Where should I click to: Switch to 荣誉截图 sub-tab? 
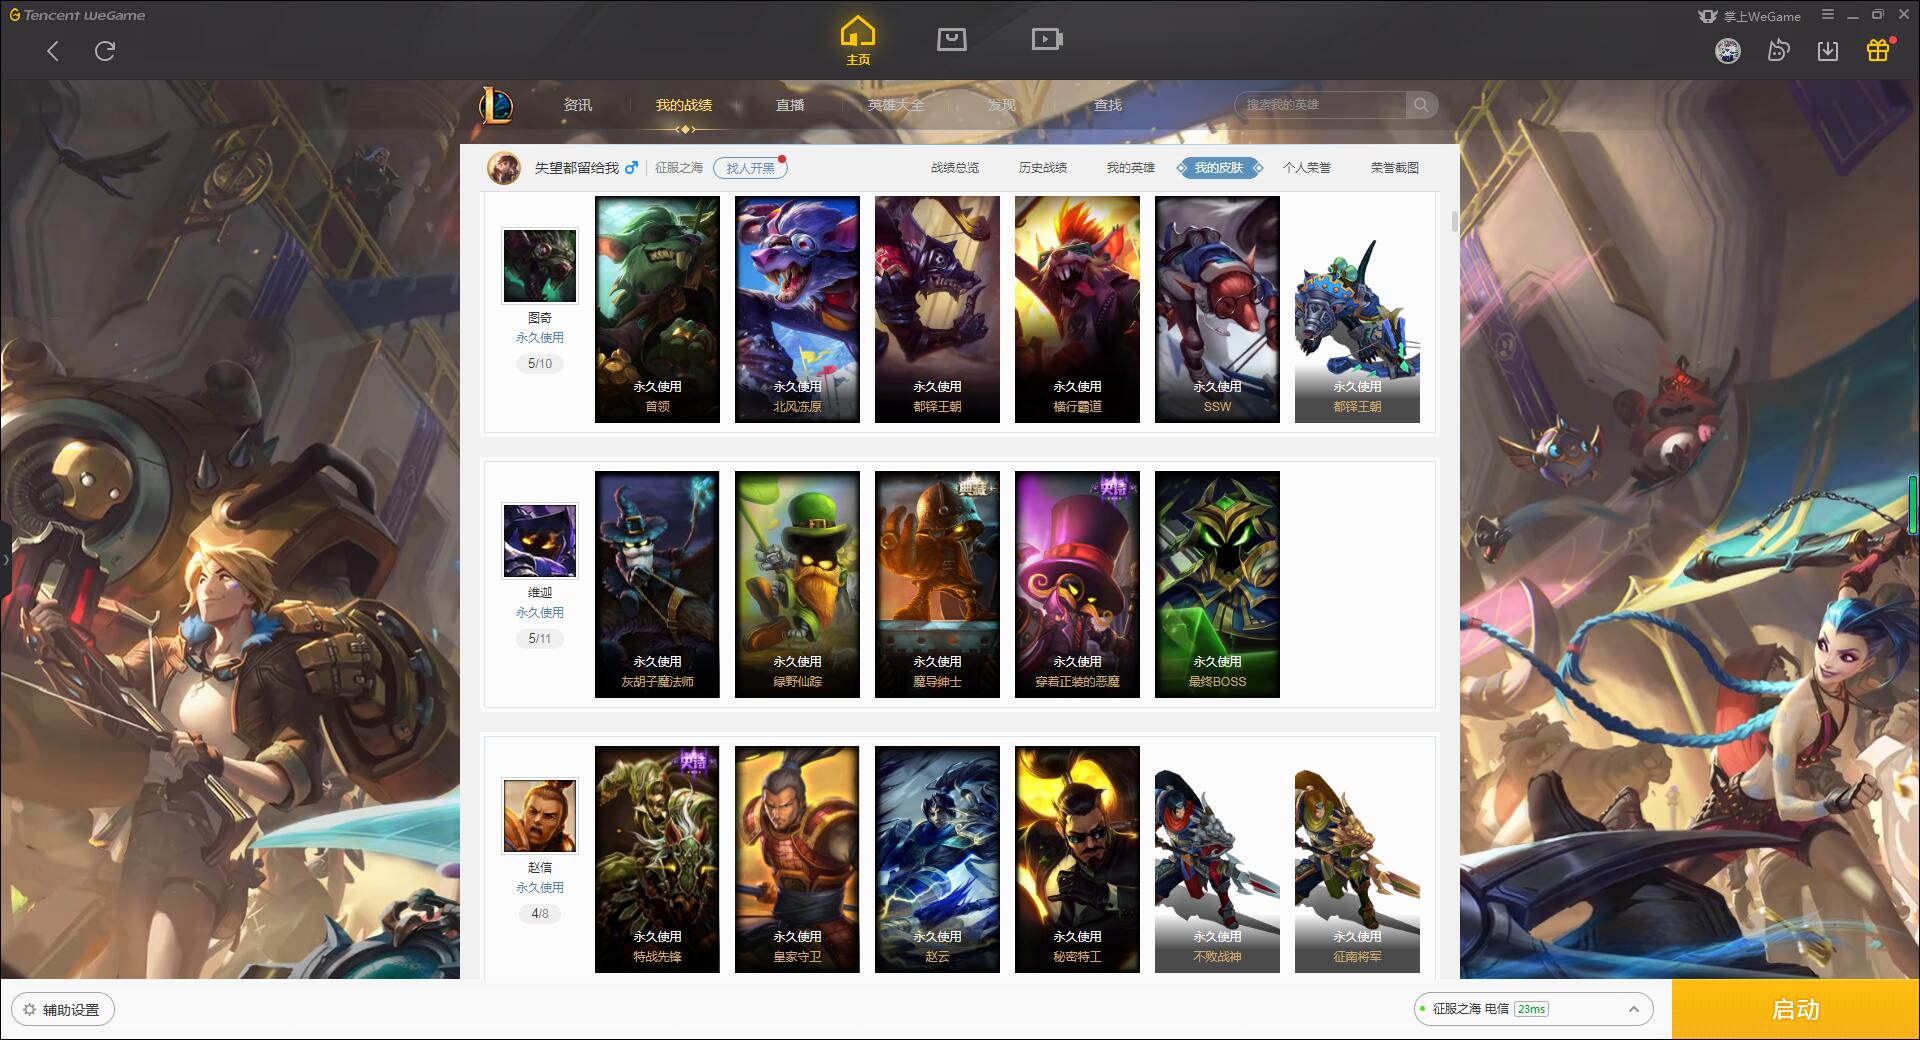click(x=1395, y=168)
